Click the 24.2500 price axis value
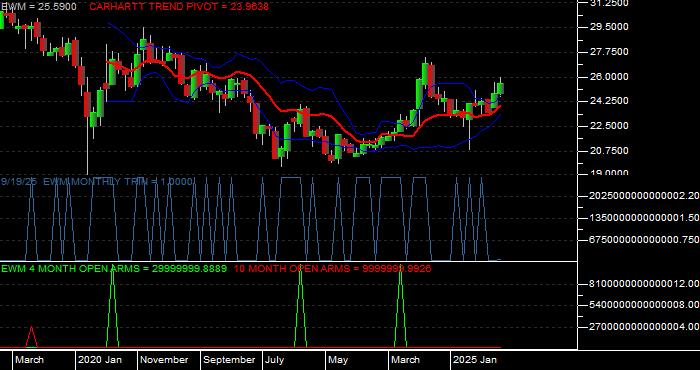Viewport: 700px width, 370px height. (x=610, y=101)
